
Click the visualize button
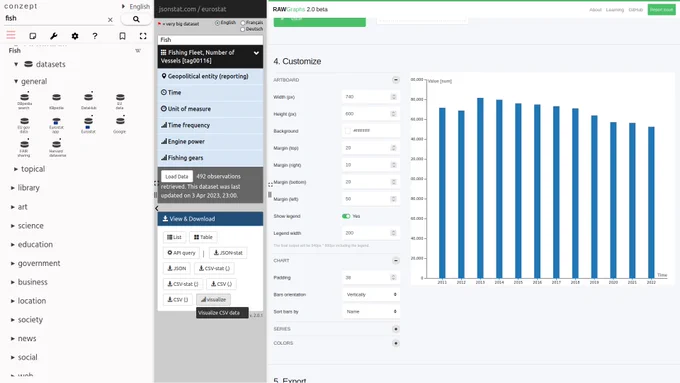click(213, 300)
